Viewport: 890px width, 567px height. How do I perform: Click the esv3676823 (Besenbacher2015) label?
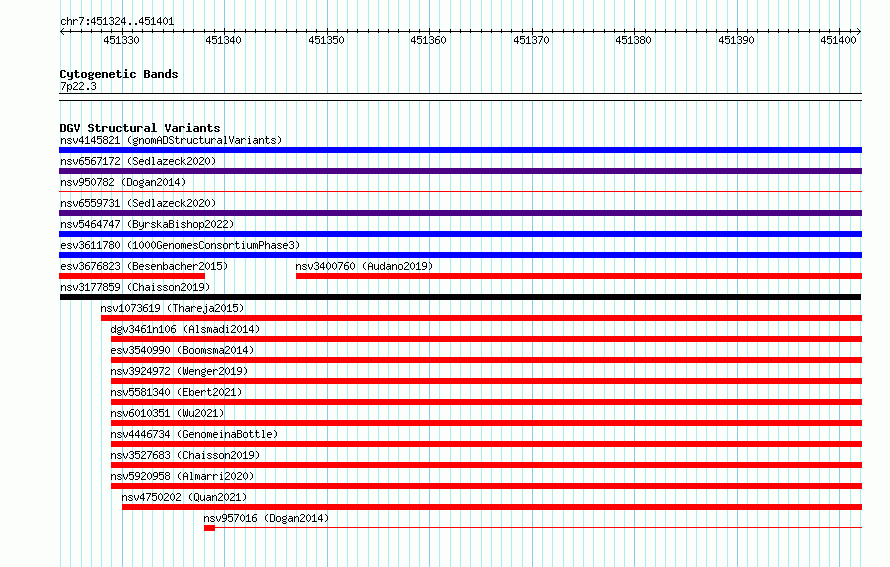coord(144,266)
